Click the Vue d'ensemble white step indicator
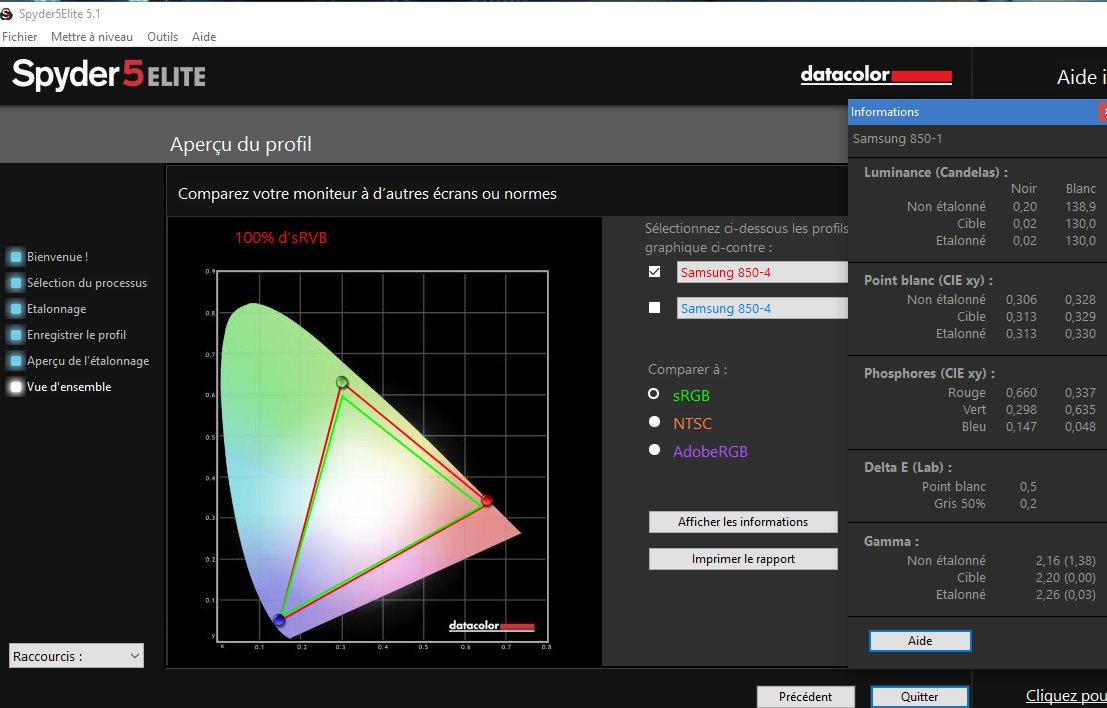The height and width of the screenshot is (708, 1107). (16, 387)
